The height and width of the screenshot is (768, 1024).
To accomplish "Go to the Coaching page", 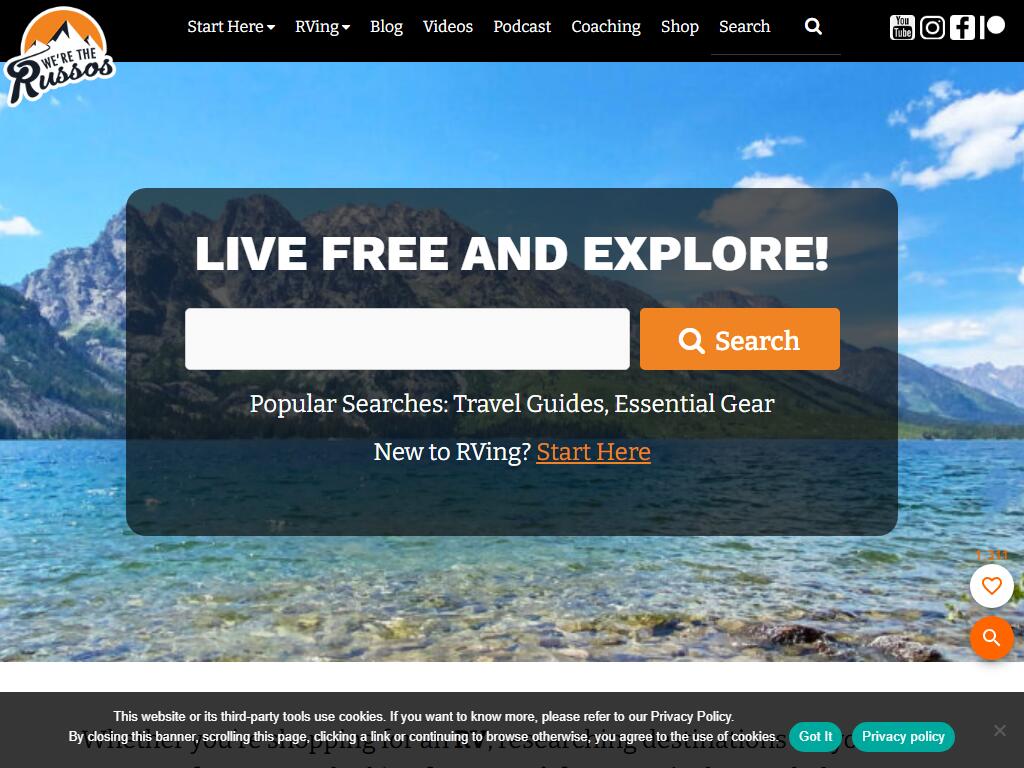I will [605, 27].
